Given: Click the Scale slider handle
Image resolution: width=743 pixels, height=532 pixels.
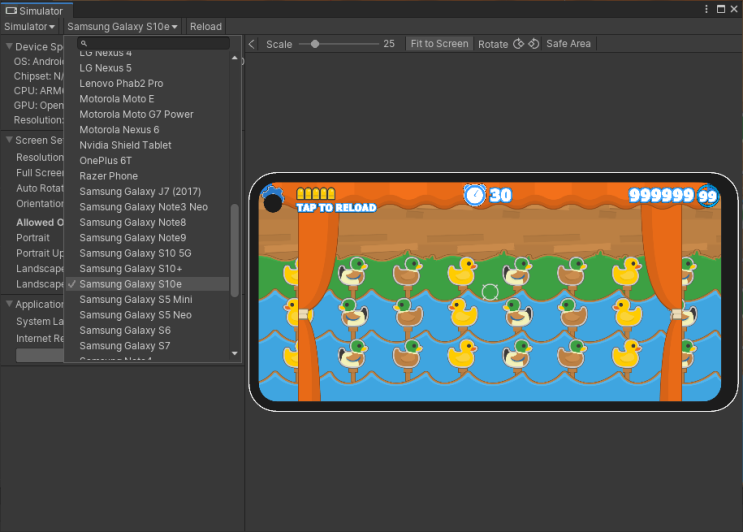Looking at the screenshot, I should (315, 44).
